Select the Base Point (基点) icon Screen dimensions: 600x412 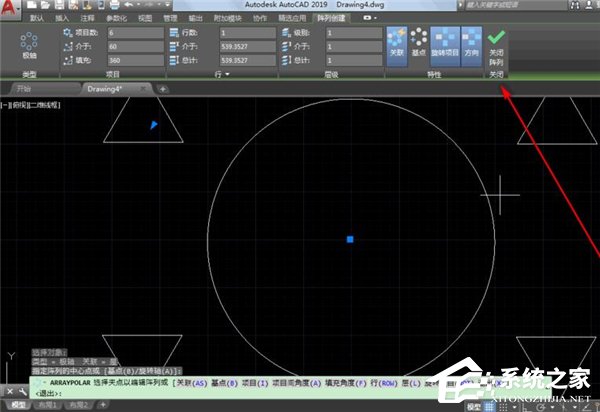pos(420,42)
